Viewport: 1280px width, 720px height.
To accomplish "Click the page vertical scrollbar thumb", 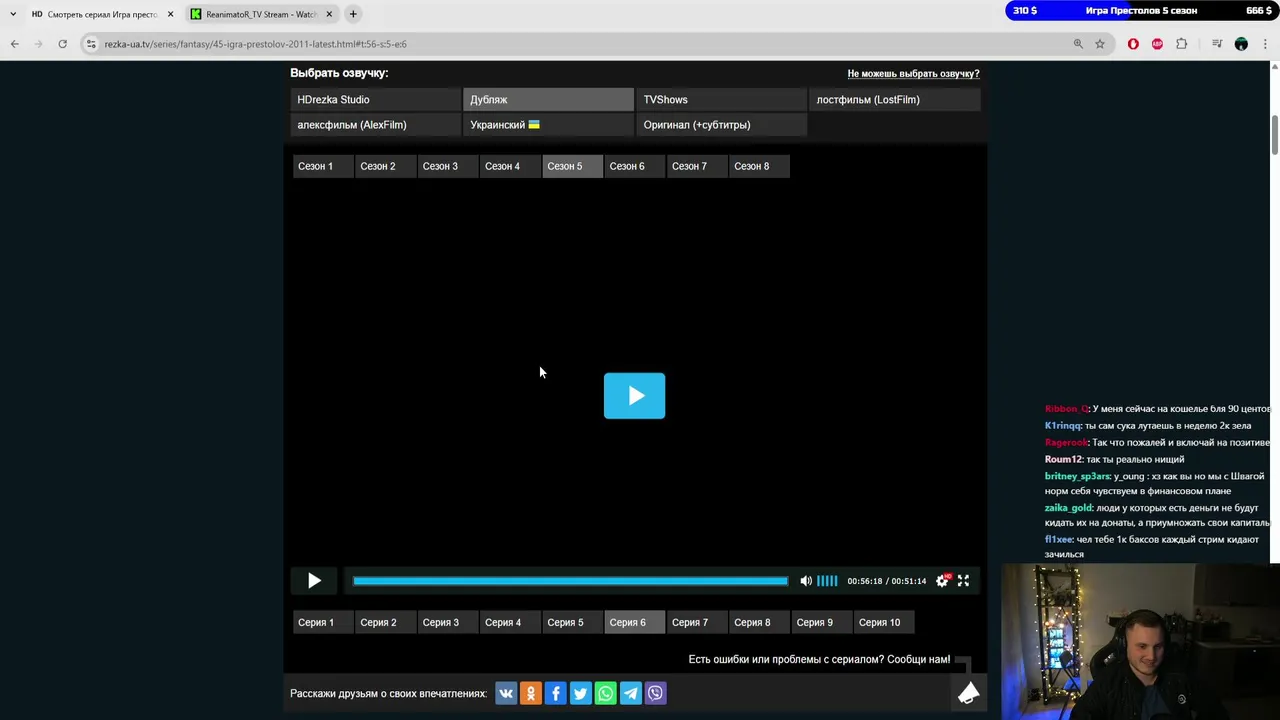I will [x=1275, y=135].
